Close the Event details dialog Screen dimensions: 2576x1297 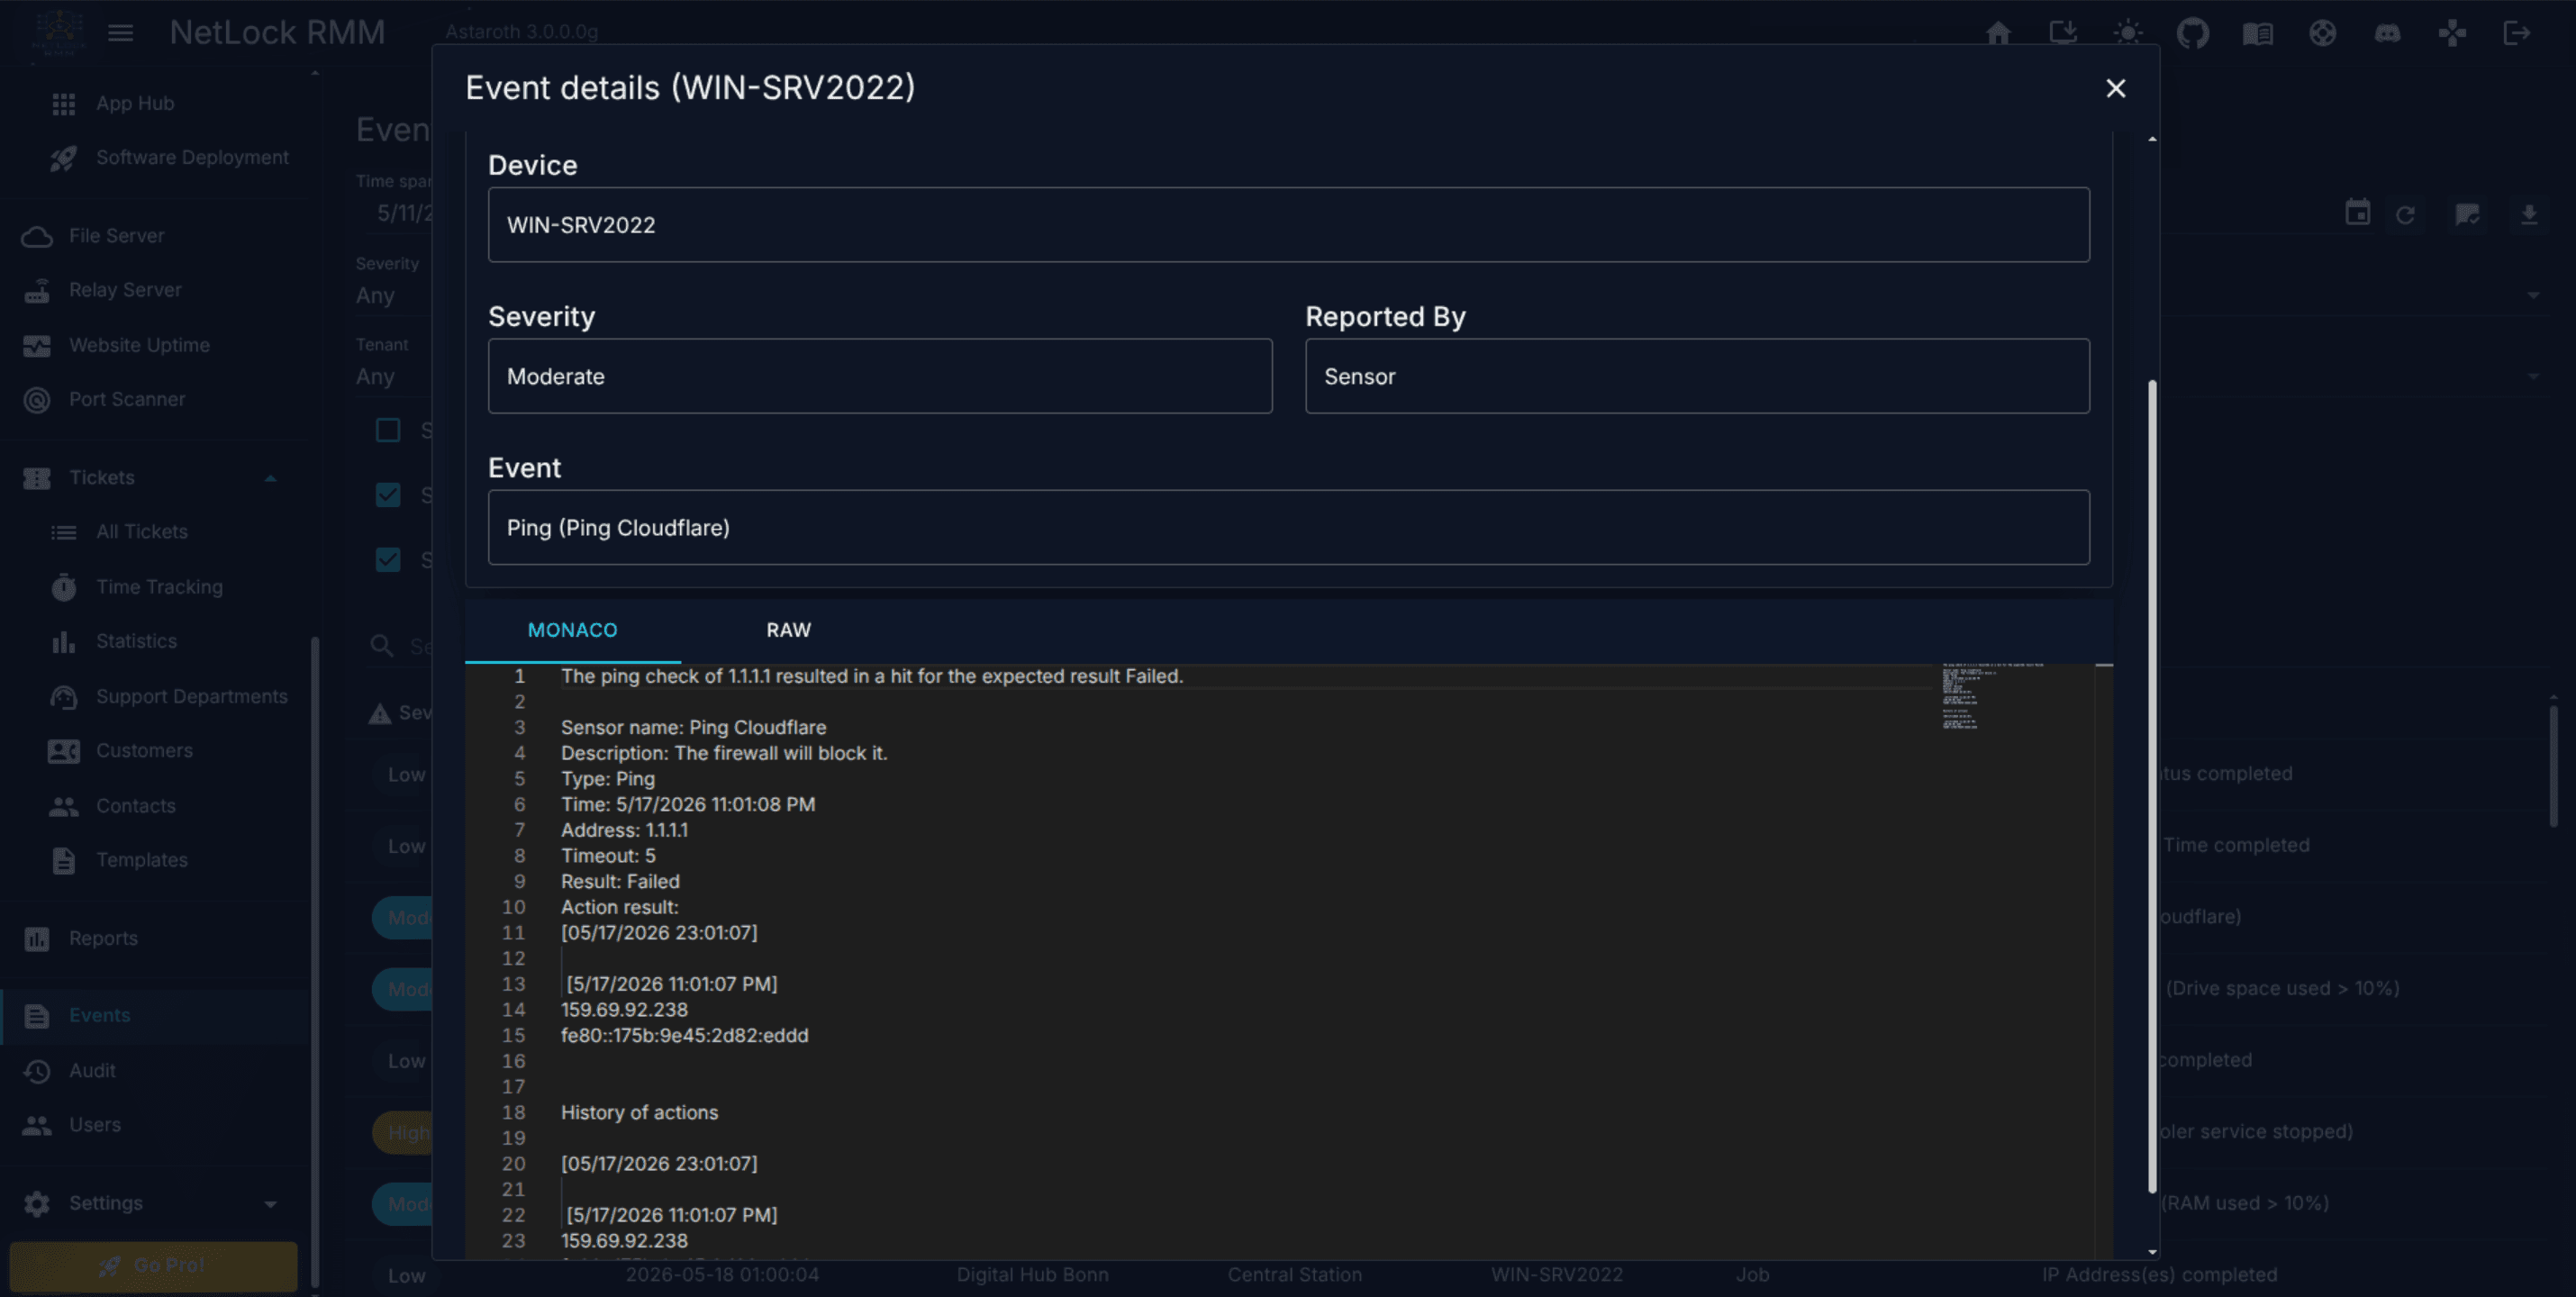[x=2115, y=88]
